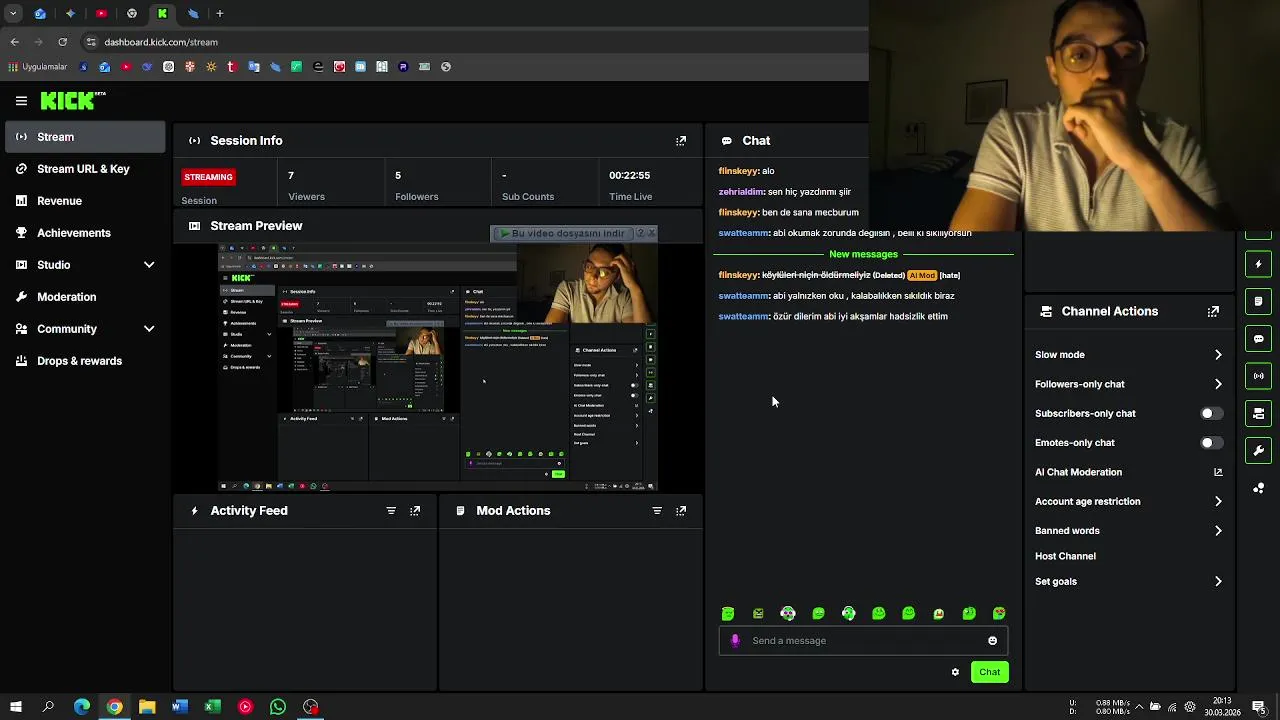The width and height of the screenshot is (1280, 720).
Task: Open Stream URL & Key page
Action: (x=85, y=169)
